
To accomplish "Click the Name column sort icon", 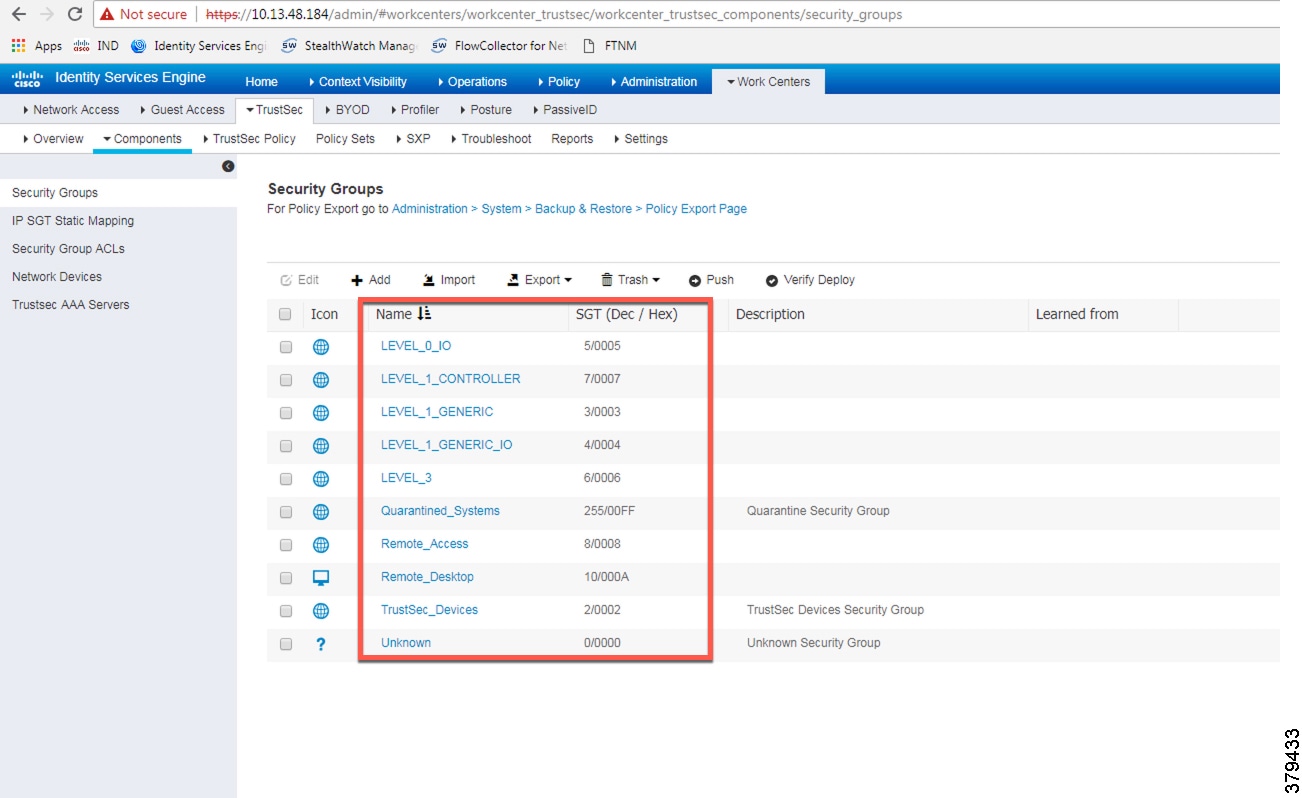I will click(424, 314).
